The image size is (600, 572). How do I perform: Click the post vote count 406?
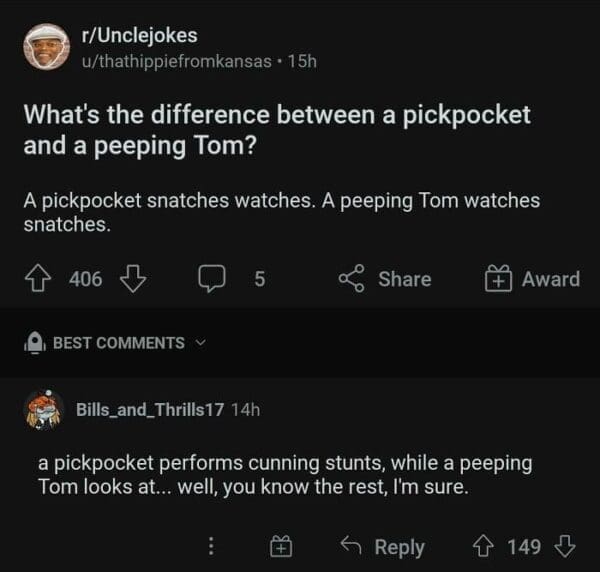[x=86, y=279]
